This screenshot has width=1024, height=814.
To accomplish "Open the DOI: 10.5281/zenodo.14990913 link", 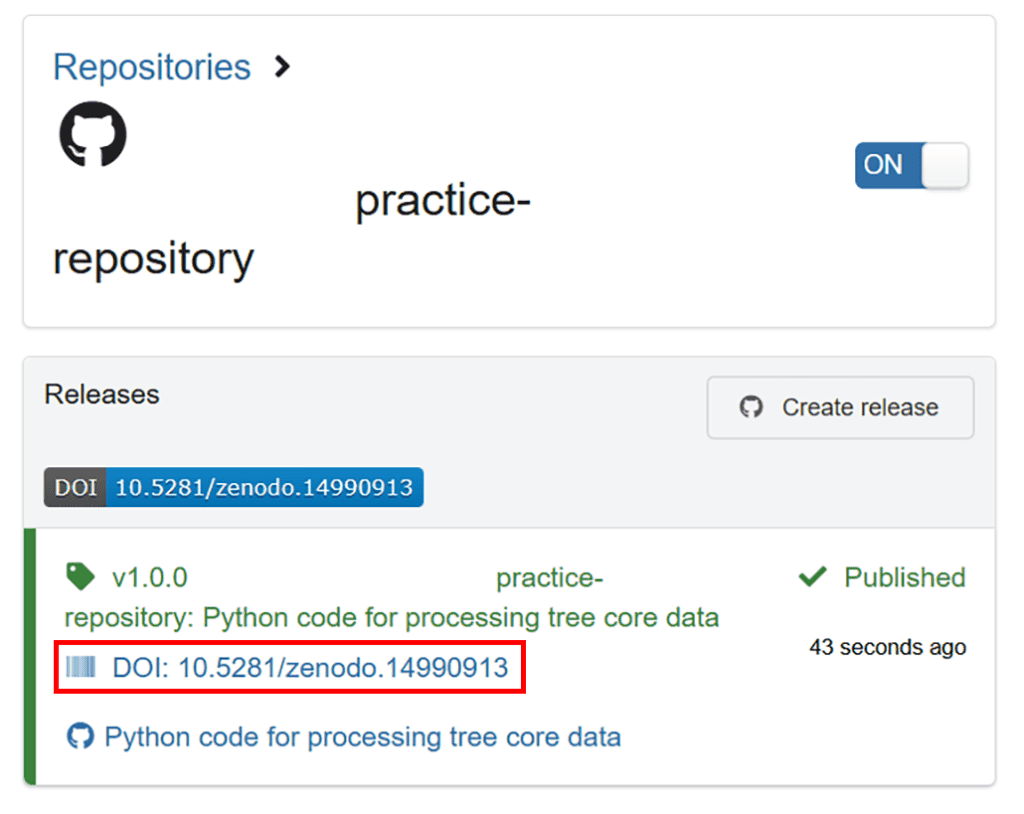I will click(x=310, y=668).
